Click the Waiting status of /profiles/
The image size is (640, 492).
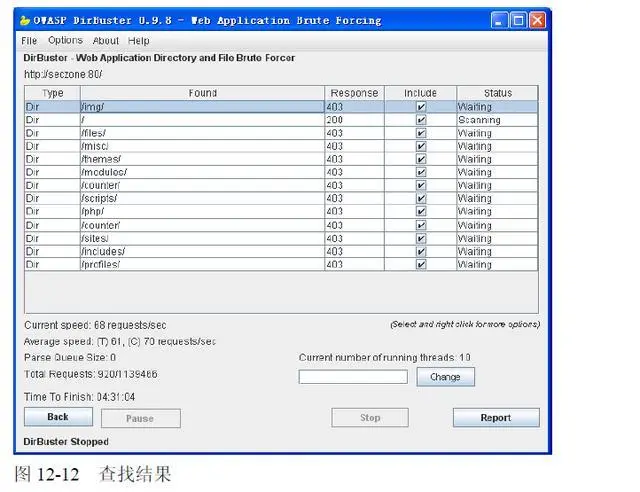(x=498, y=265)
